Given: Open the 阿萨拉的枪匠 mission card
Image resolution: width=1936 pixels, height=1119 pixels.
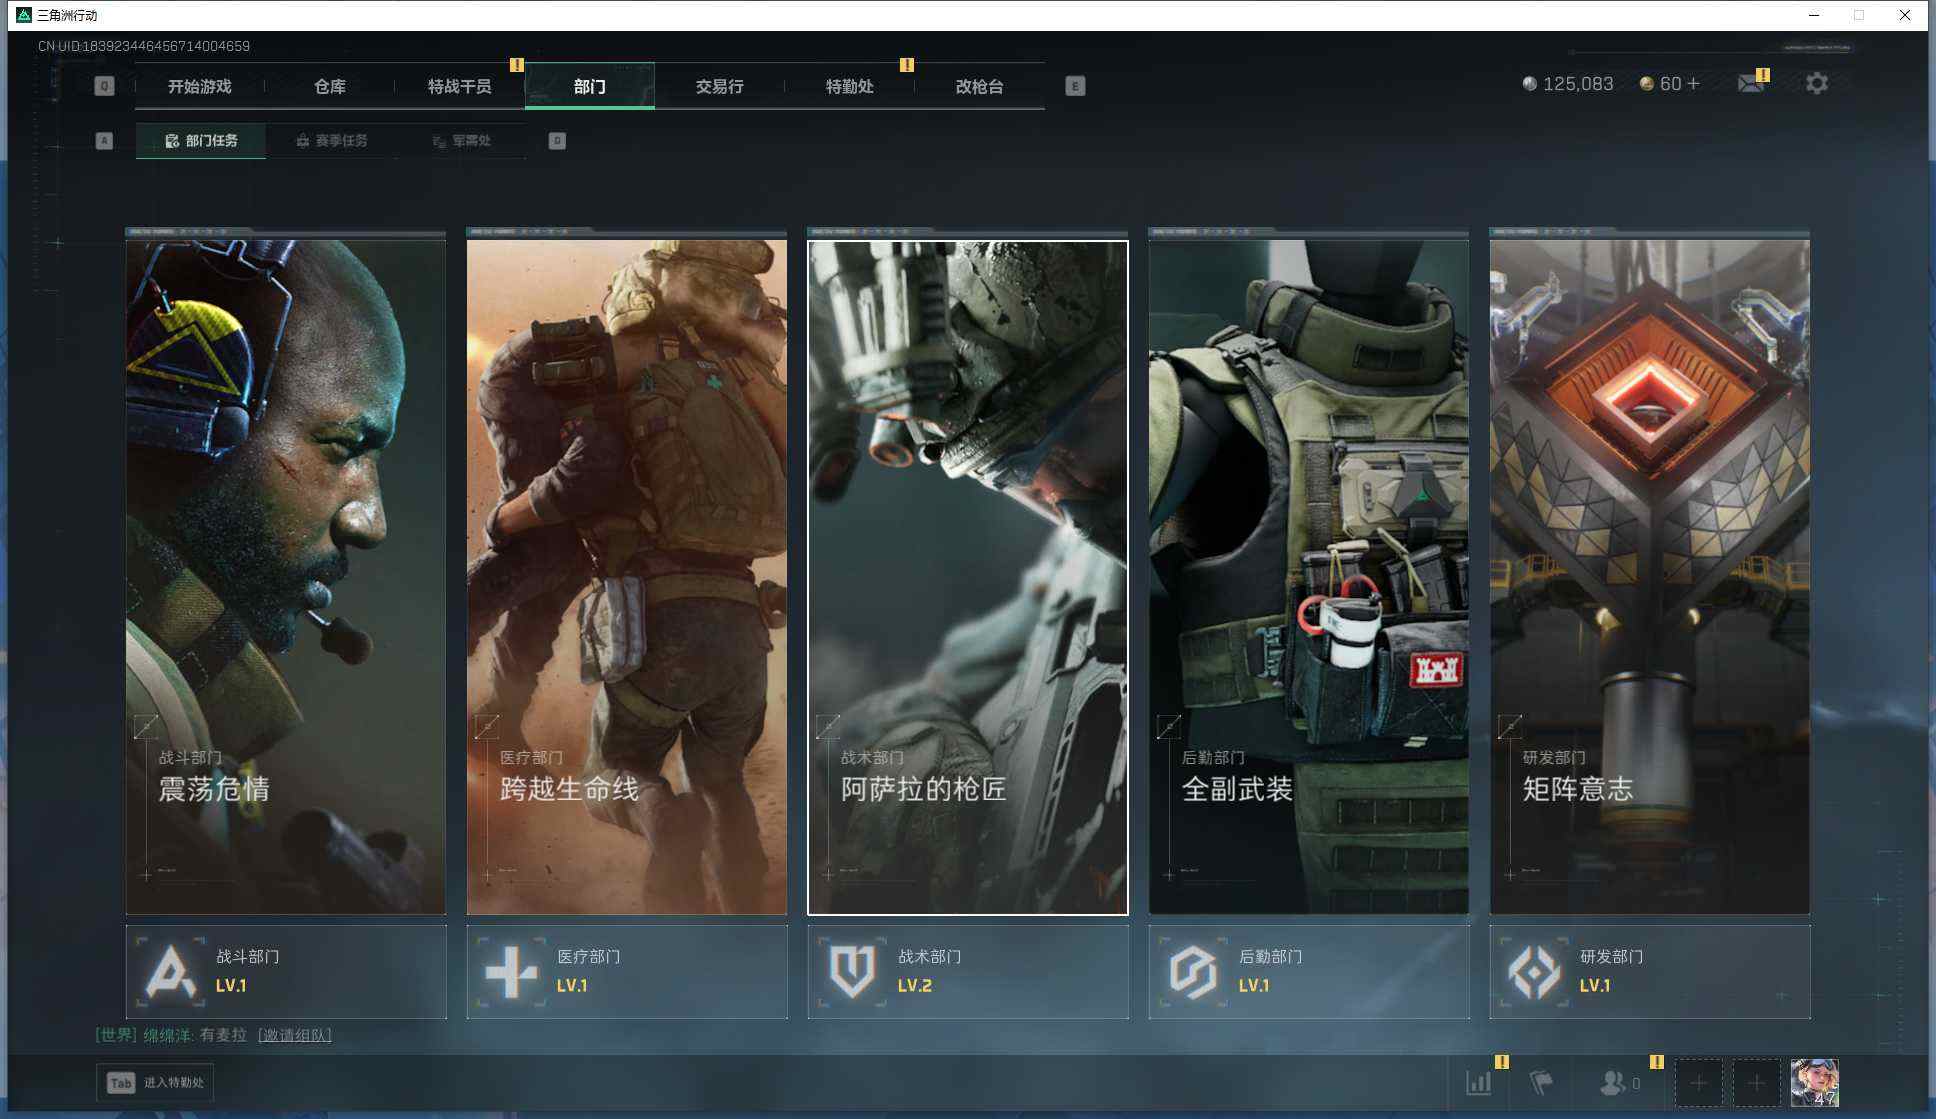Looking at the screenshot, I should 967,577.
